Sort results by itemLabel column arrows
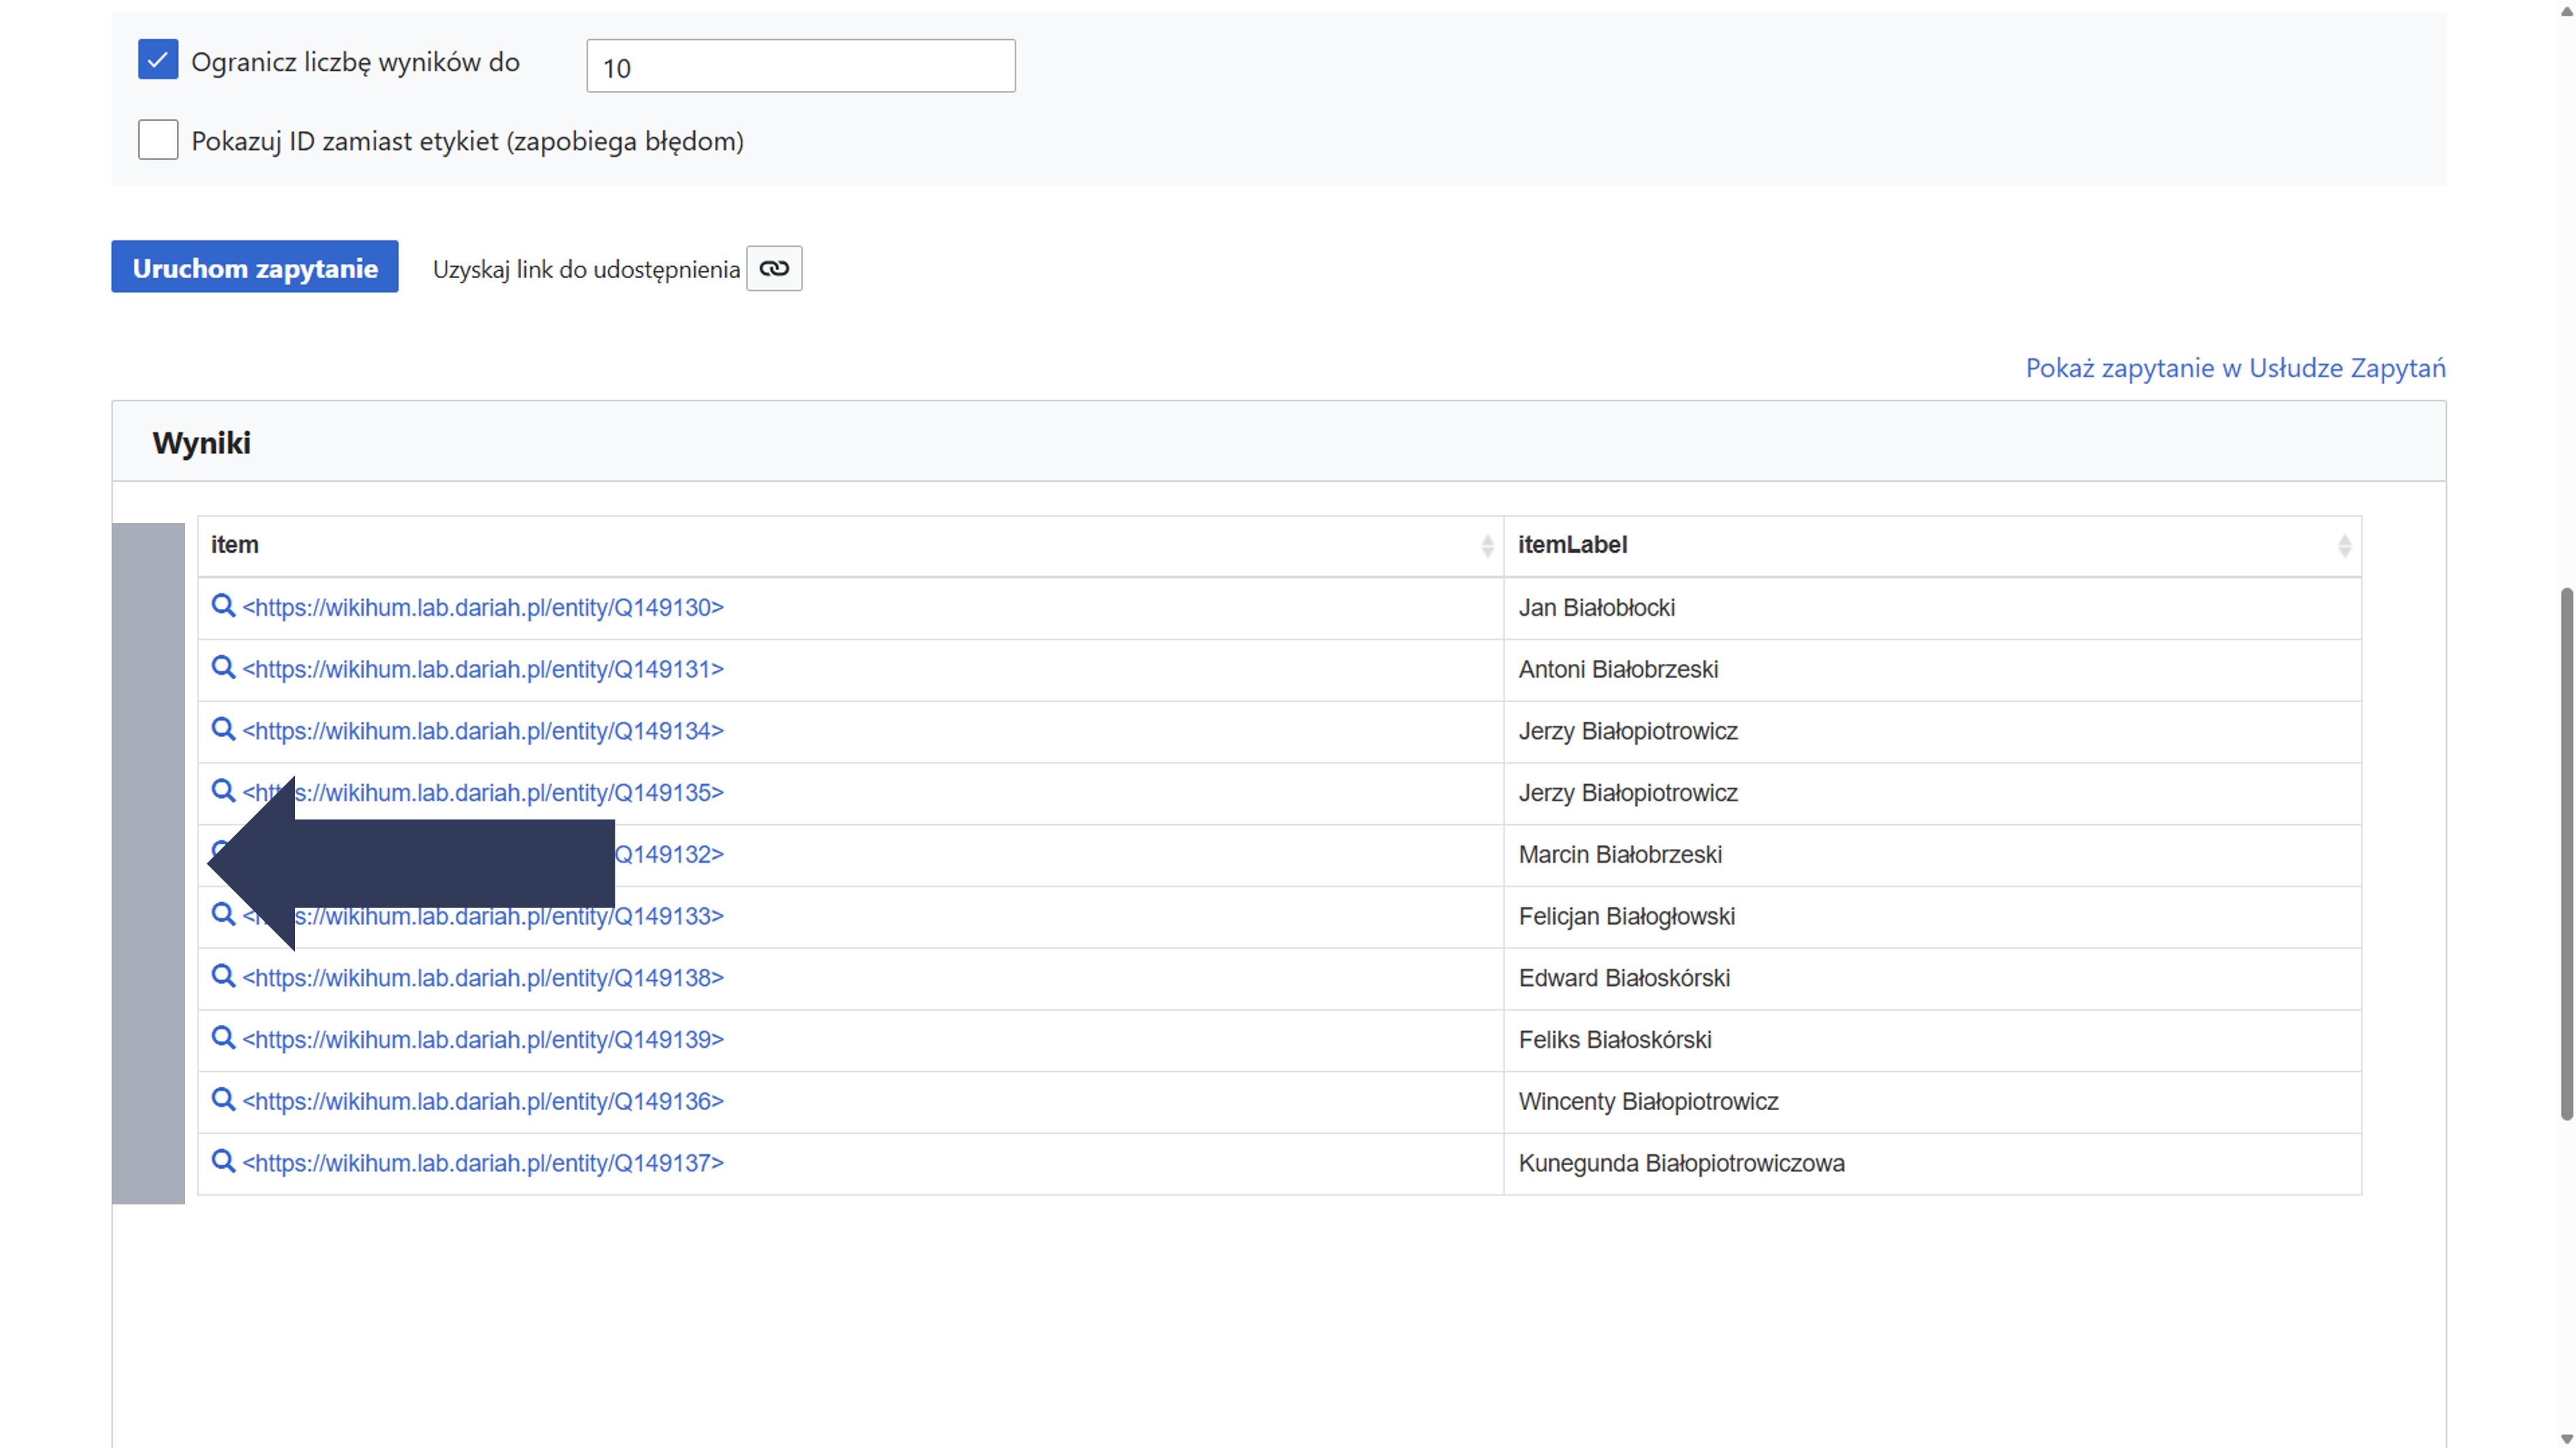 pos(2344,545)
